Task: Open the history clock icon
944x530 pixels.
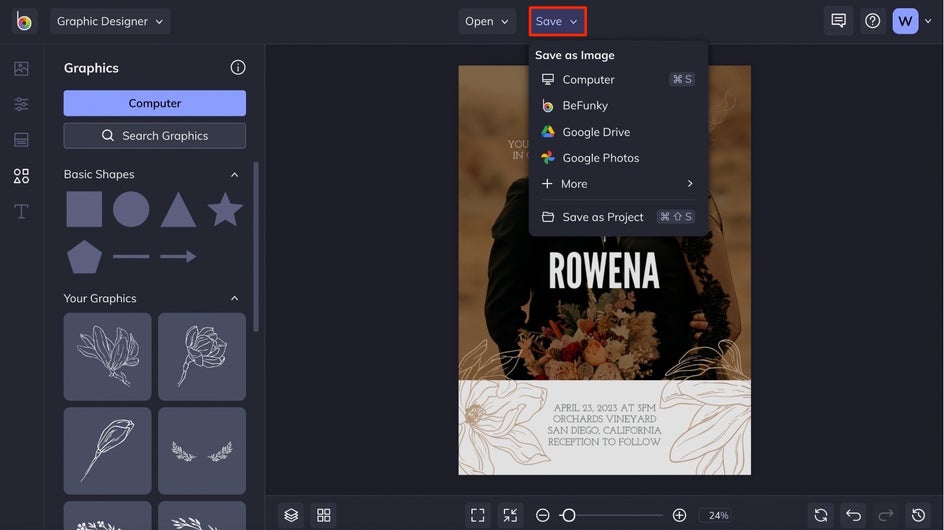Action: pyautogui.click(x=918, y=516)
